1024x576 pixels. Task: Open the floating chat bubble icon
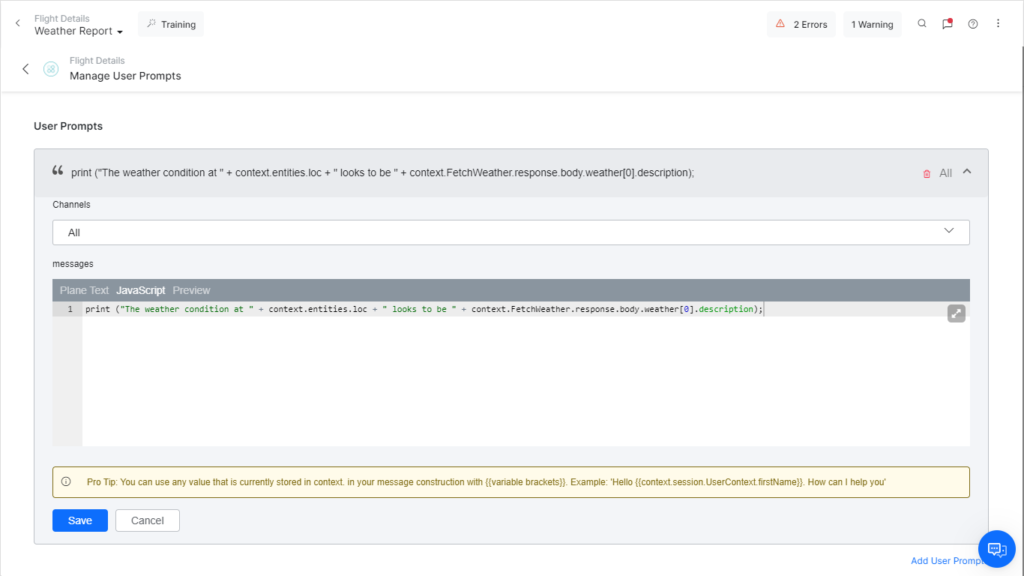[x=996, y=549]
